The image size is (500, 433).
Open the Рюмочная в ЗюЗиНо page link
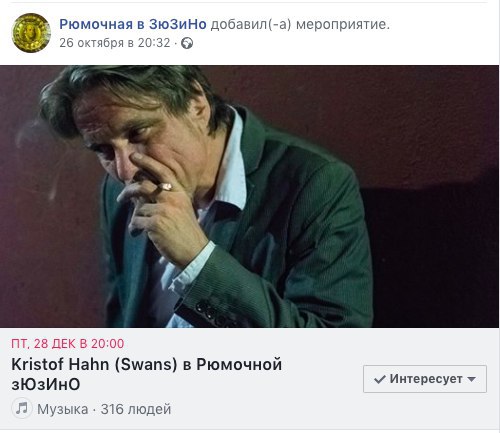pos(133,24)
